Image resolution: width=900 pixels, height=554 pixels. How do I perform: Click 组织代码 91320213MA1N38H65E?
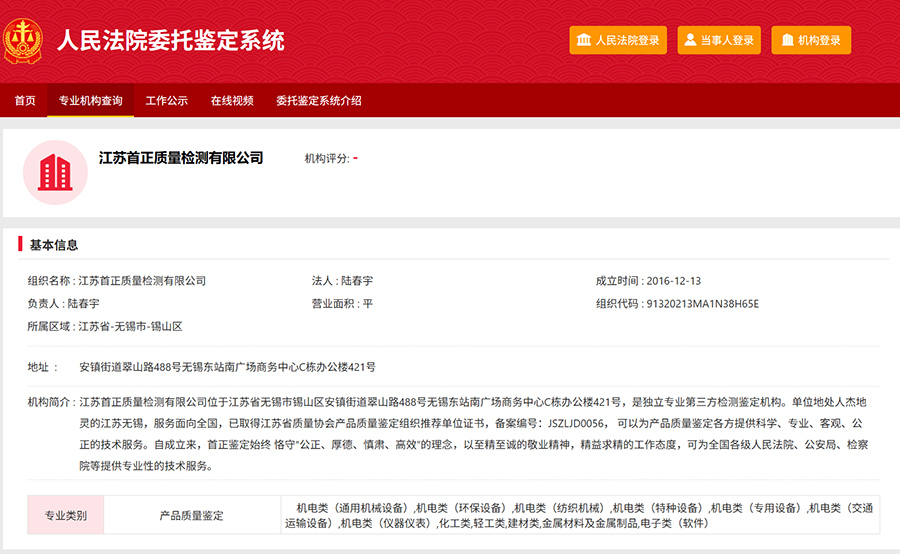coord(703,304)
